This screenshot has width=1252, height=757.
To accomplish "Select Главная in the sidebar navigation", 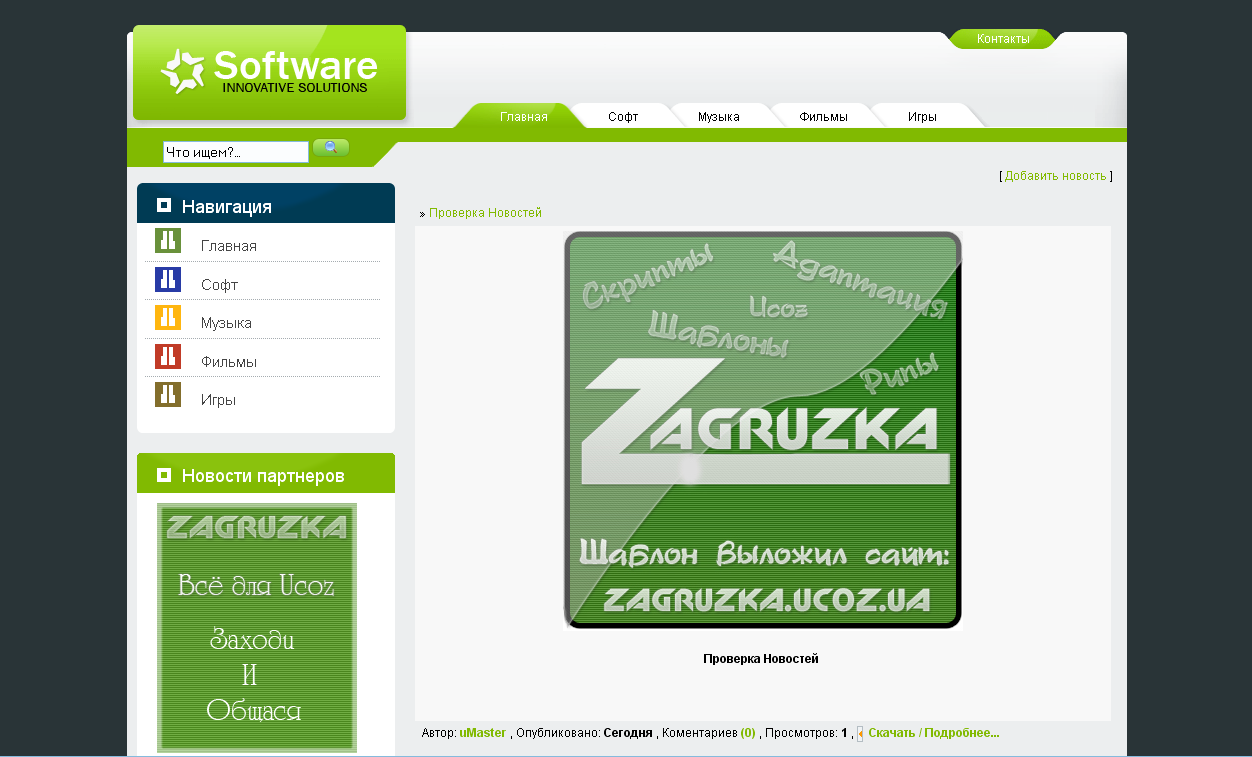I will pos(229,246).
